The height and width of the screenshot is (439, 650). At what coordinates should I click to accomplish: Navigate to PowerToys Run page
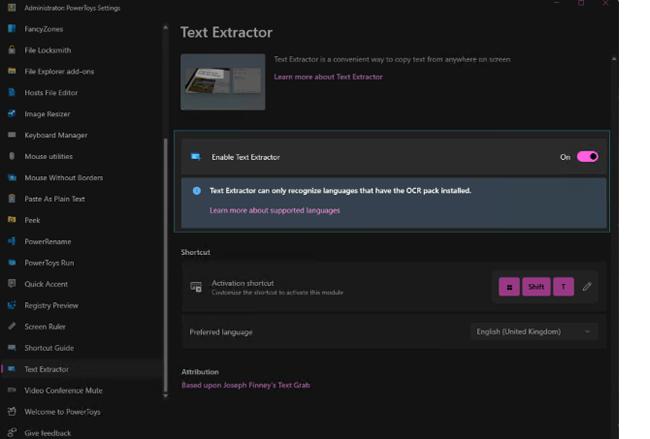click(49, 263)
